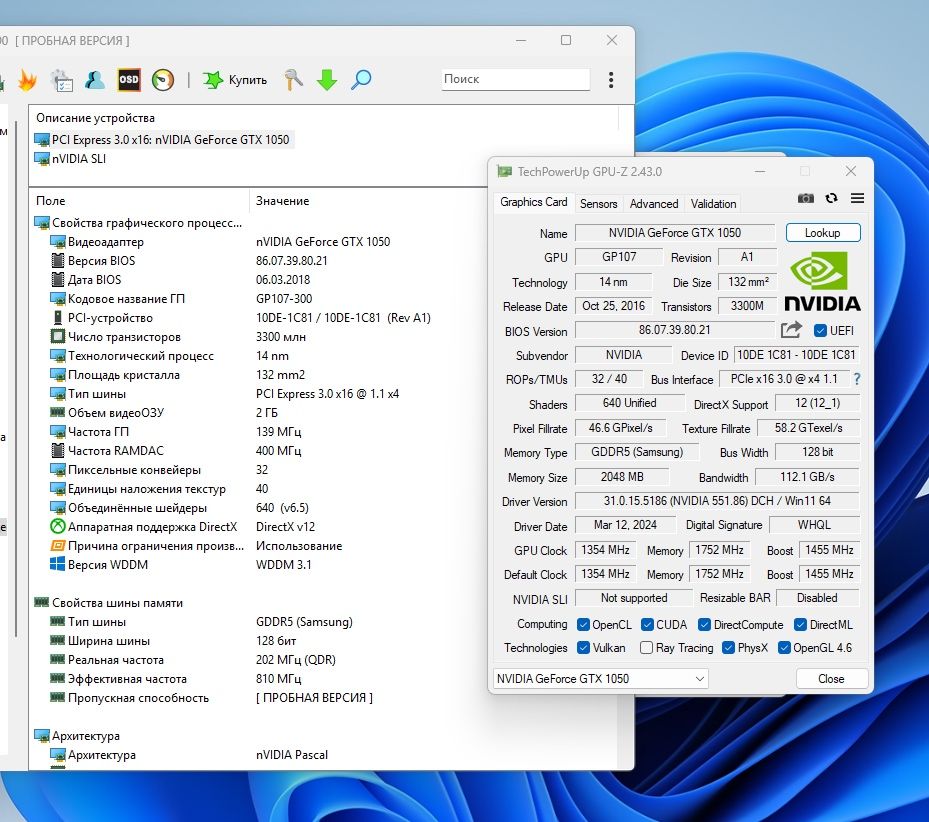Viewport: 929px width, 822px height.
Task: Open the GPU selection dropdown in GPU-Z
Action: pyautogui.click(x=601, y=679)
